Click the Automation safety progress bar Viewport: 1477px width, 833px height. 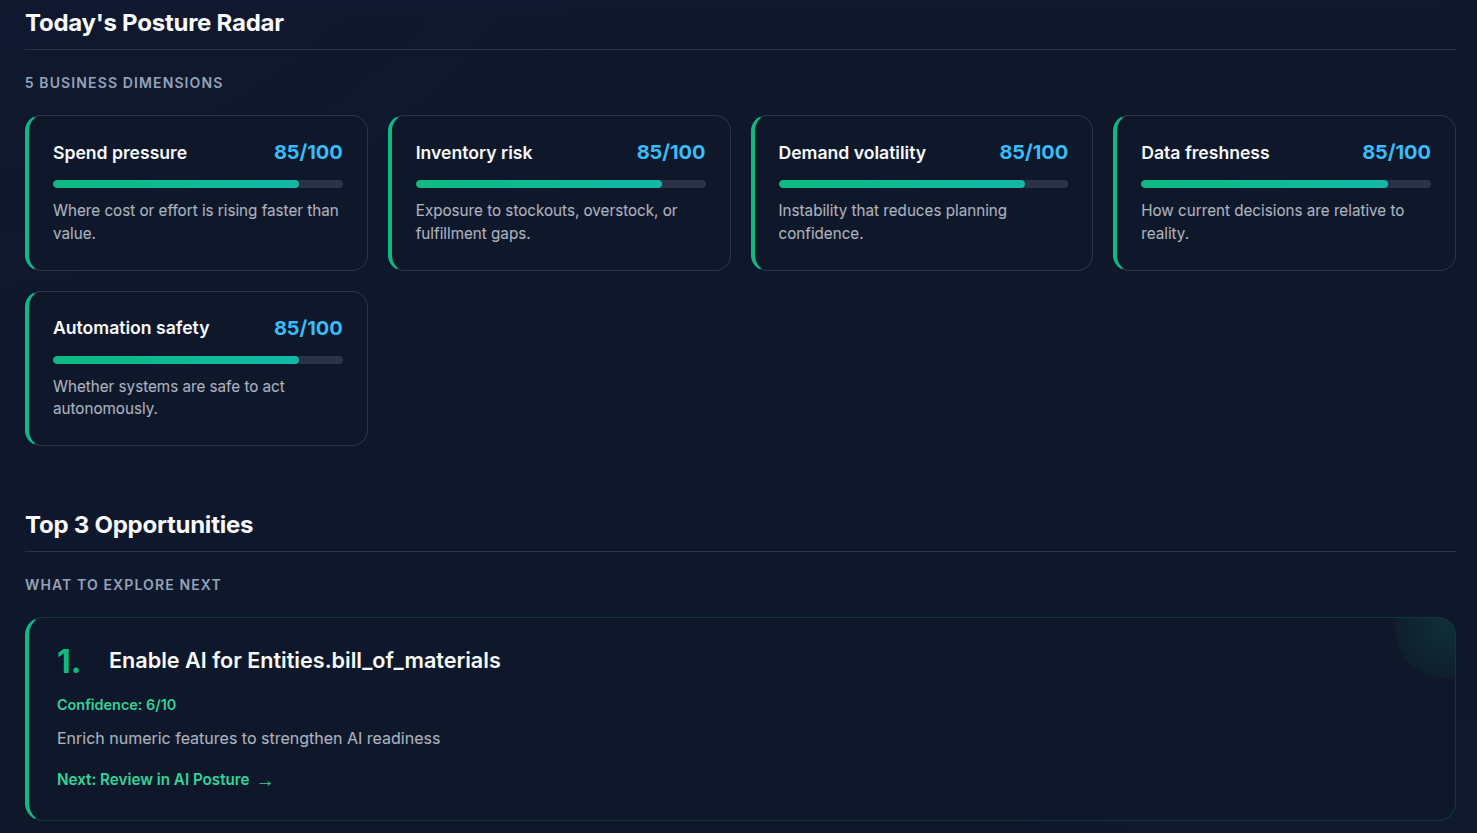point(197,360)
